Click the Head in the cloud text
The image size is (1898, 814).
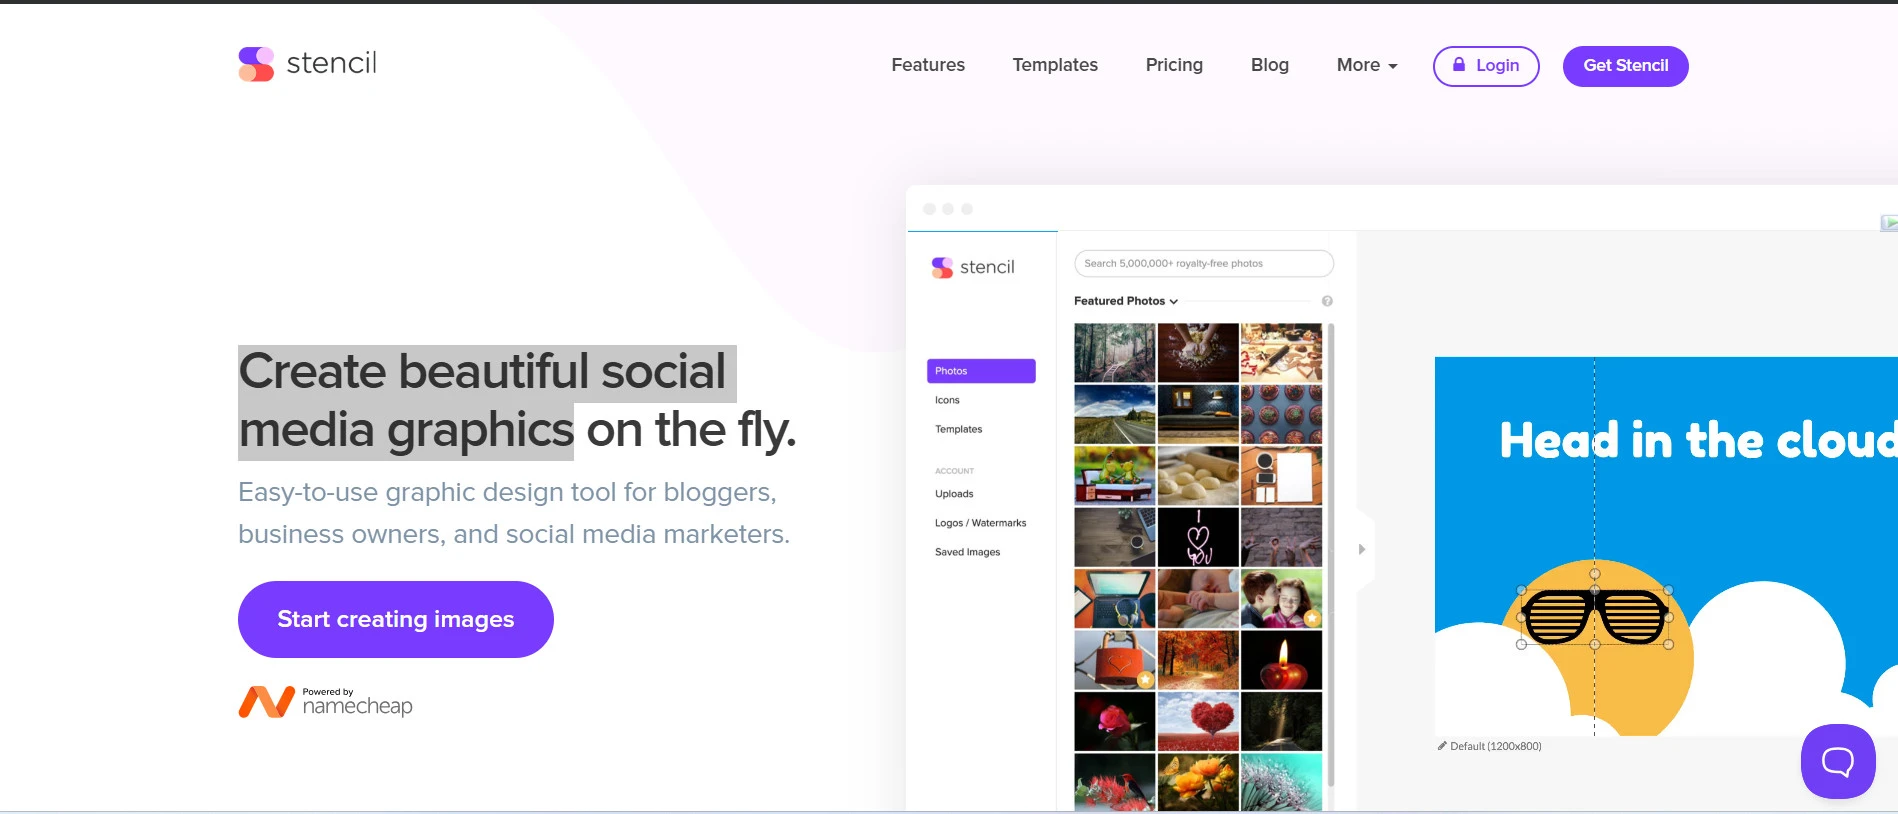[x=1697, y=441]
